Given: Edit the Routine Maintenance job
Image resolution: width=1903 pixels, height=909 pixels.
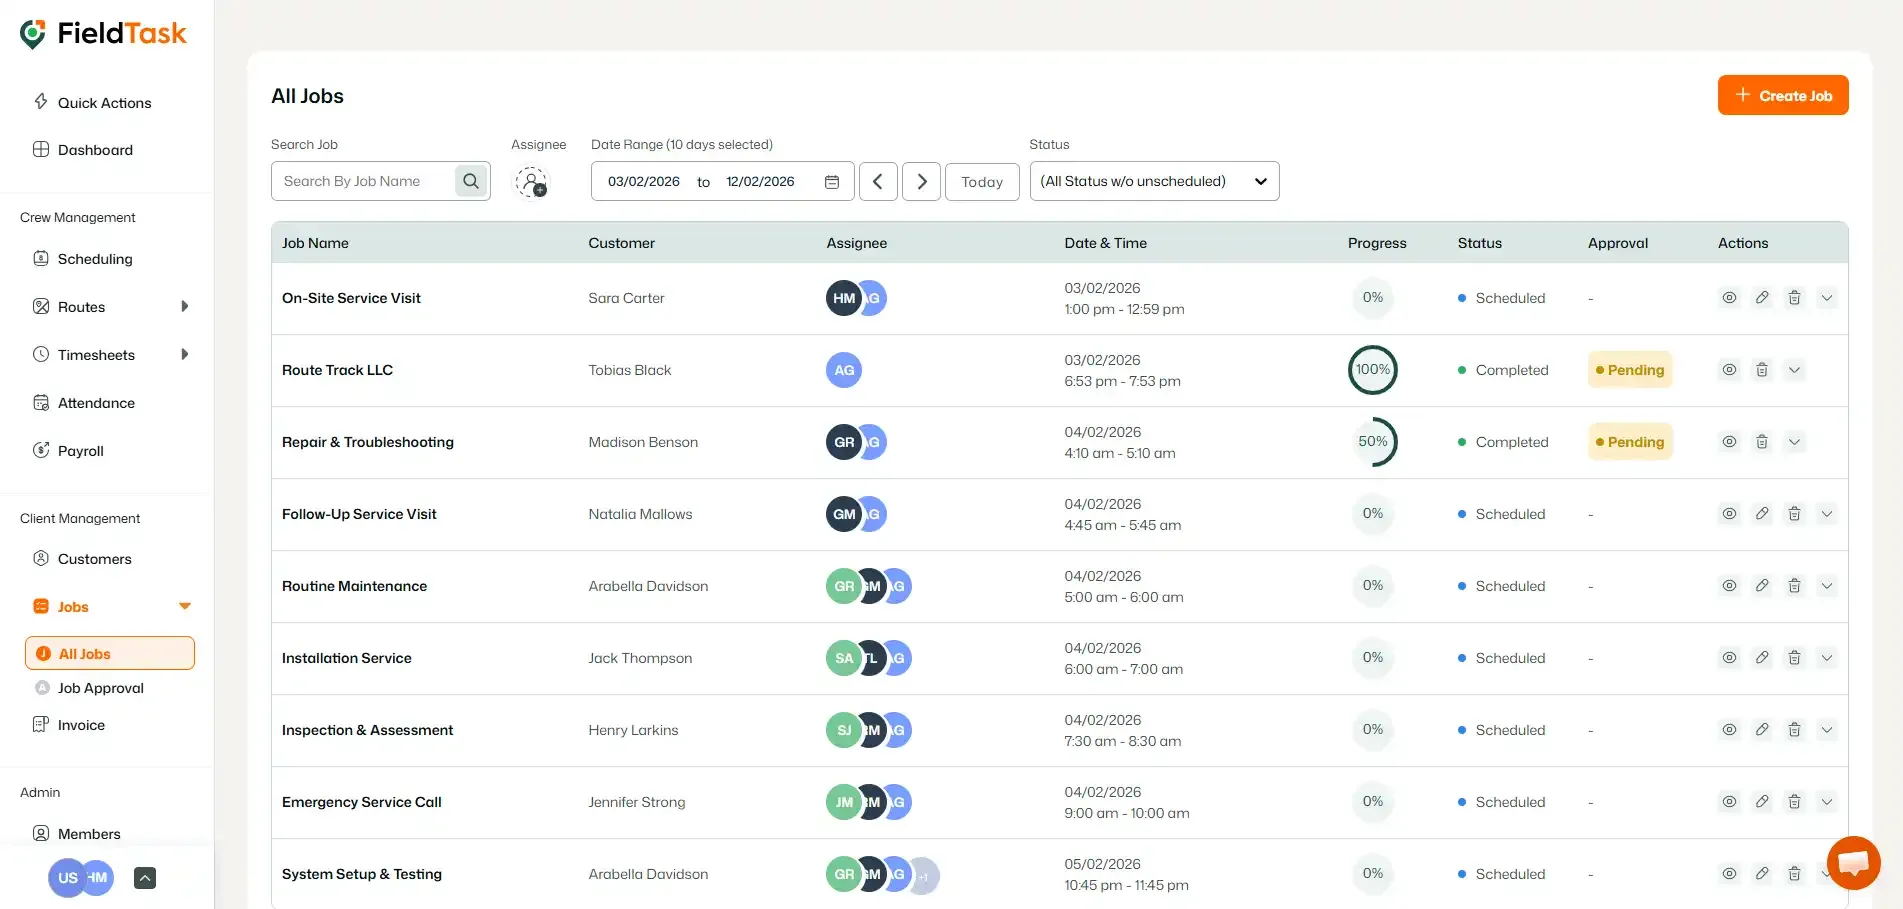Looking at the screenshot, I should coord(1762,586).
